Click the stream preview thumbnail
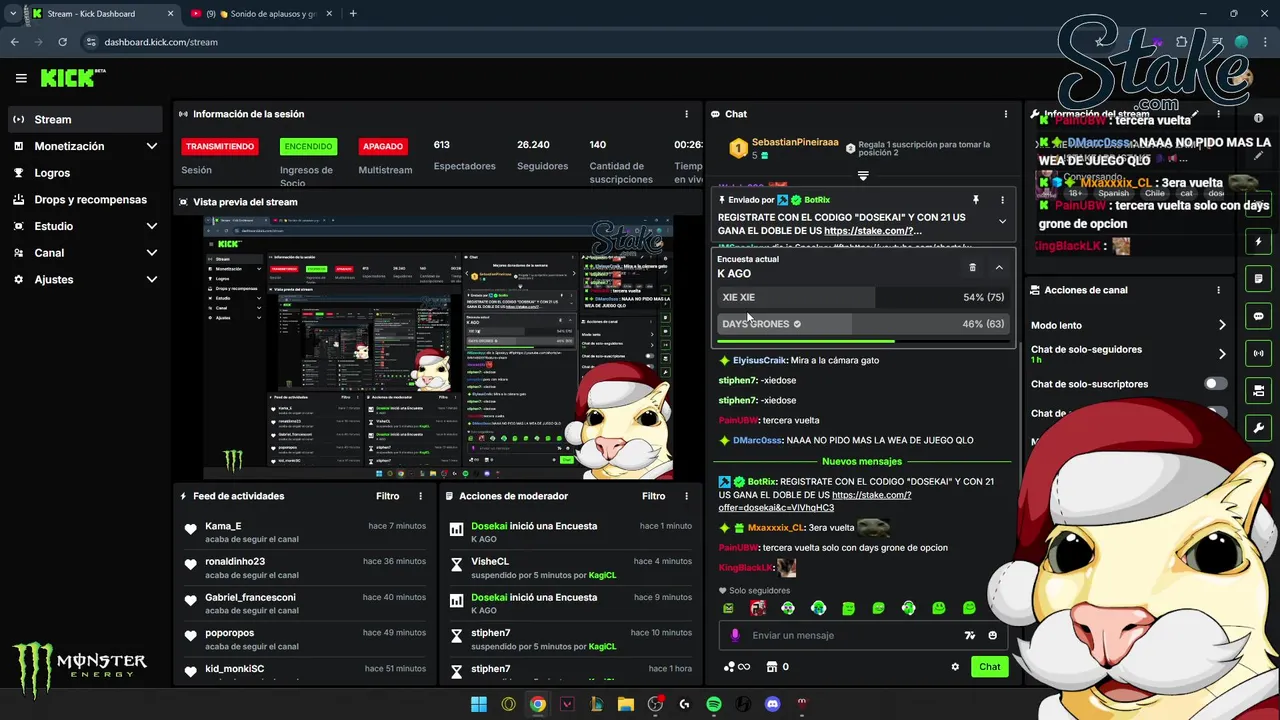Viewport: 1280px width, 720px height. pos(438,348)
